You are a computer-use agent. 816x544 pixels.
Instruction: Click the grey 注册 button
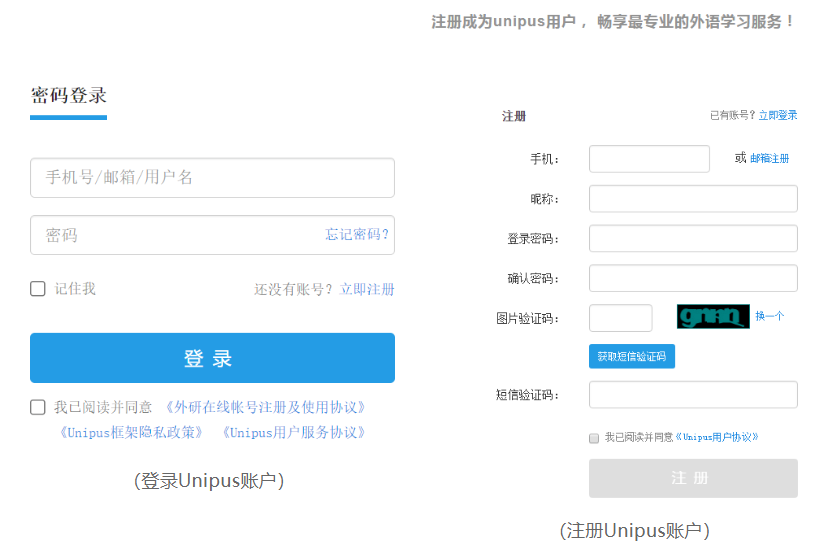tap(693, 478)
